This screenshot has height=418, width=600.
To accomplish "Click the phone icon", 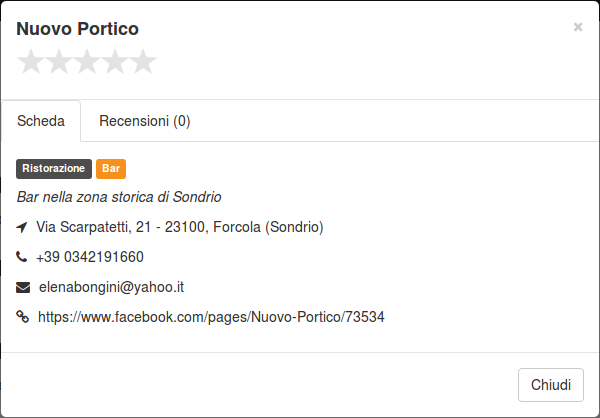I will [x=21, y=257].
